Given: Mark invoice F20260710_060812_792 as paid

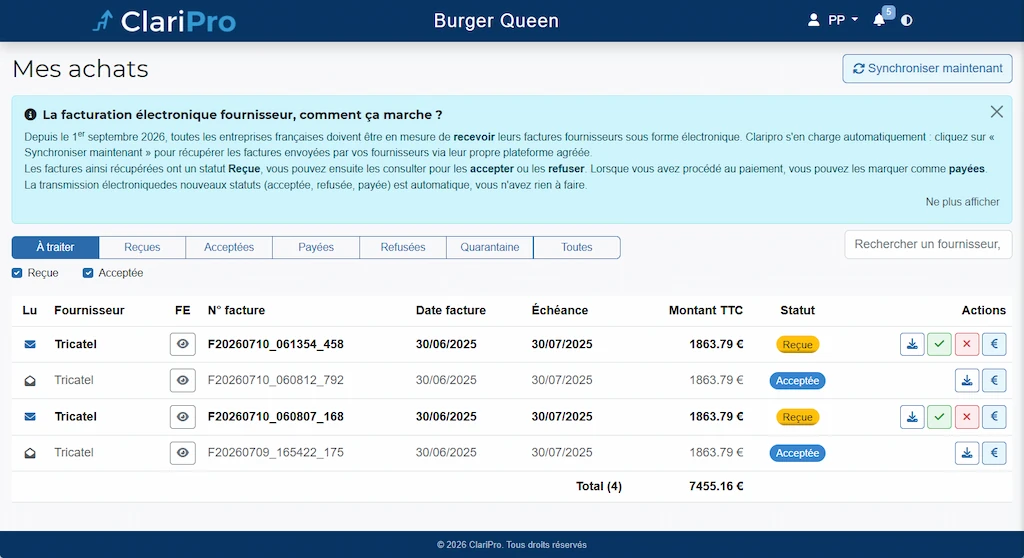Looking at the screenshot, I should pyautogui.click(x=994, y=380).
